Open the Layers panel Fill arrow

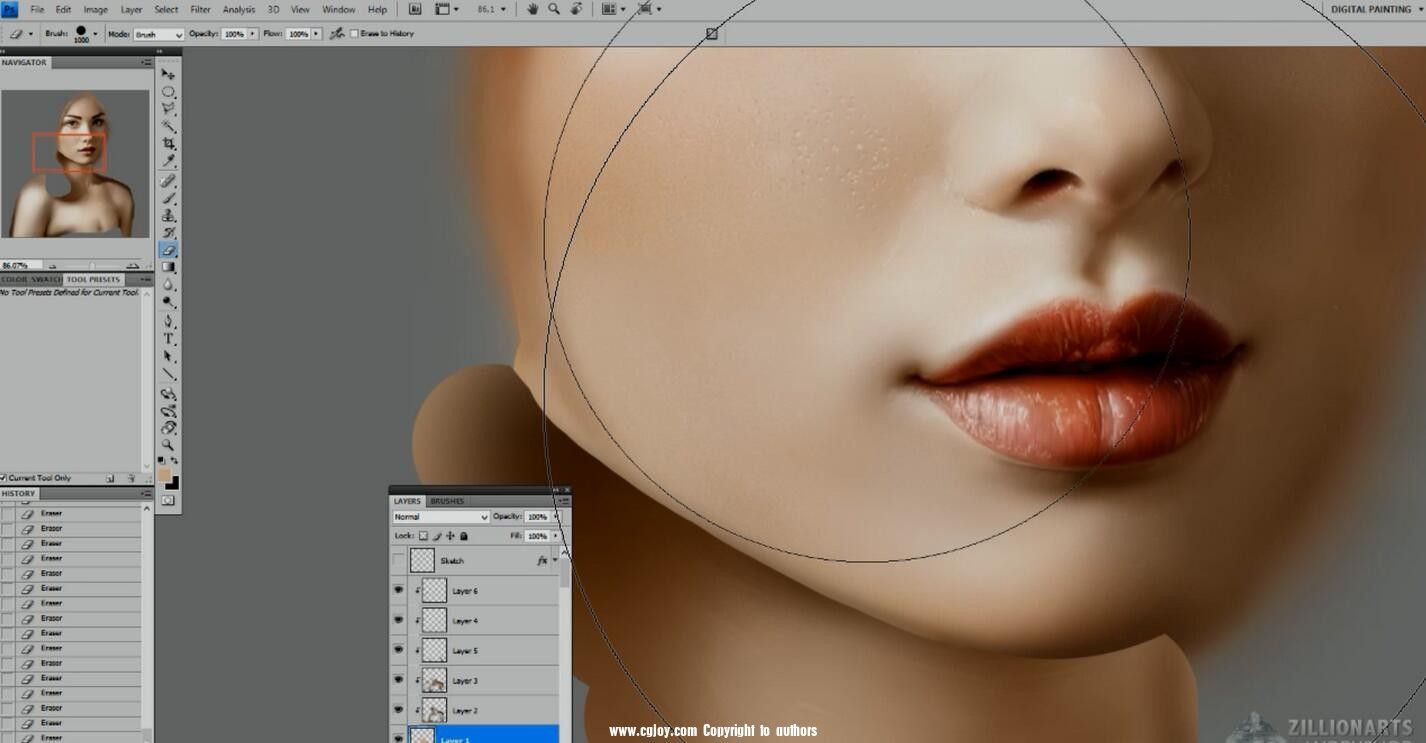[556, 536]
